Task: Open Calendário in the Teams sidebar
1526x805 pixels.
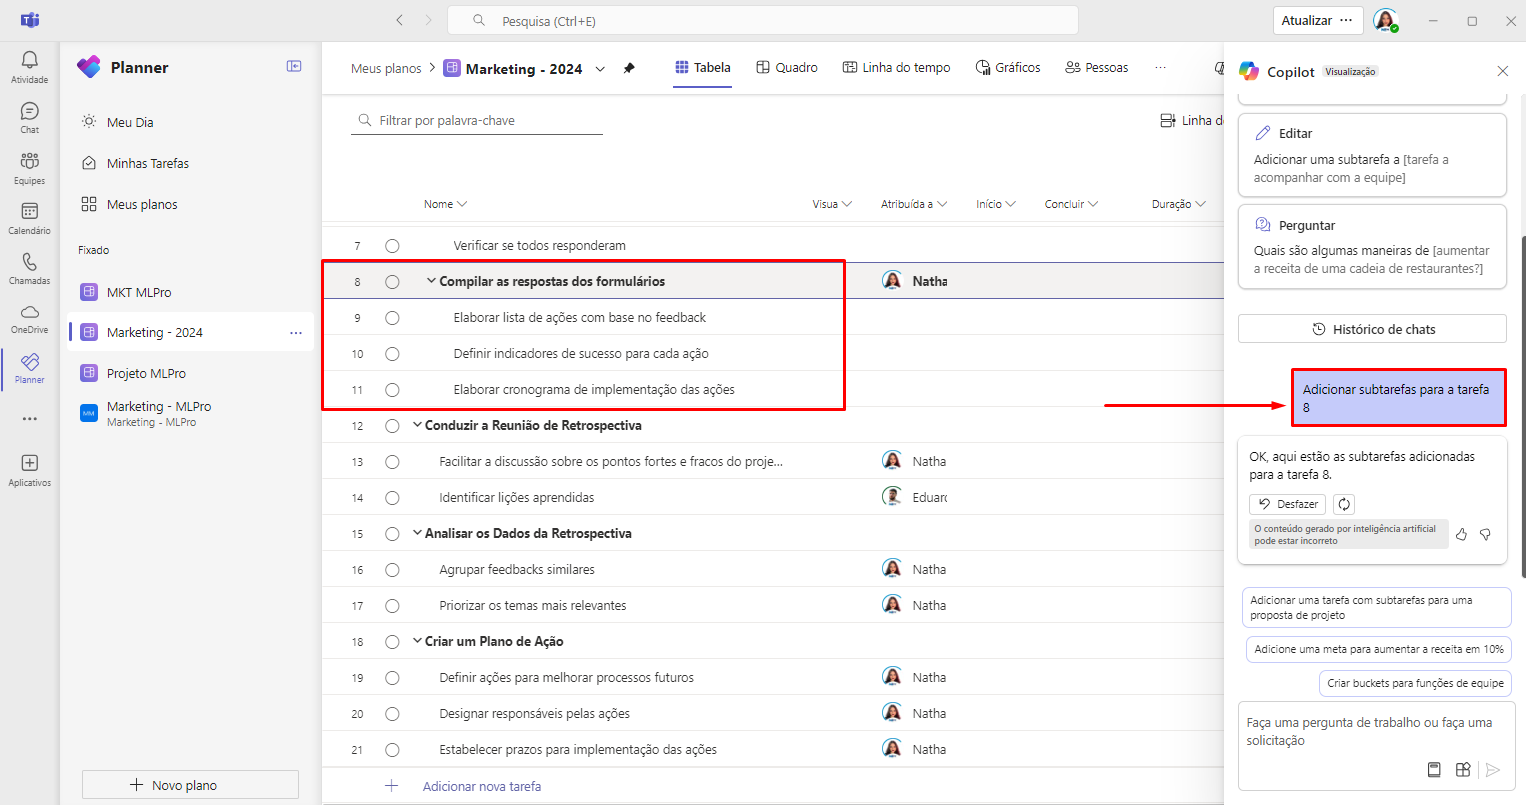Action: [29, 218]
